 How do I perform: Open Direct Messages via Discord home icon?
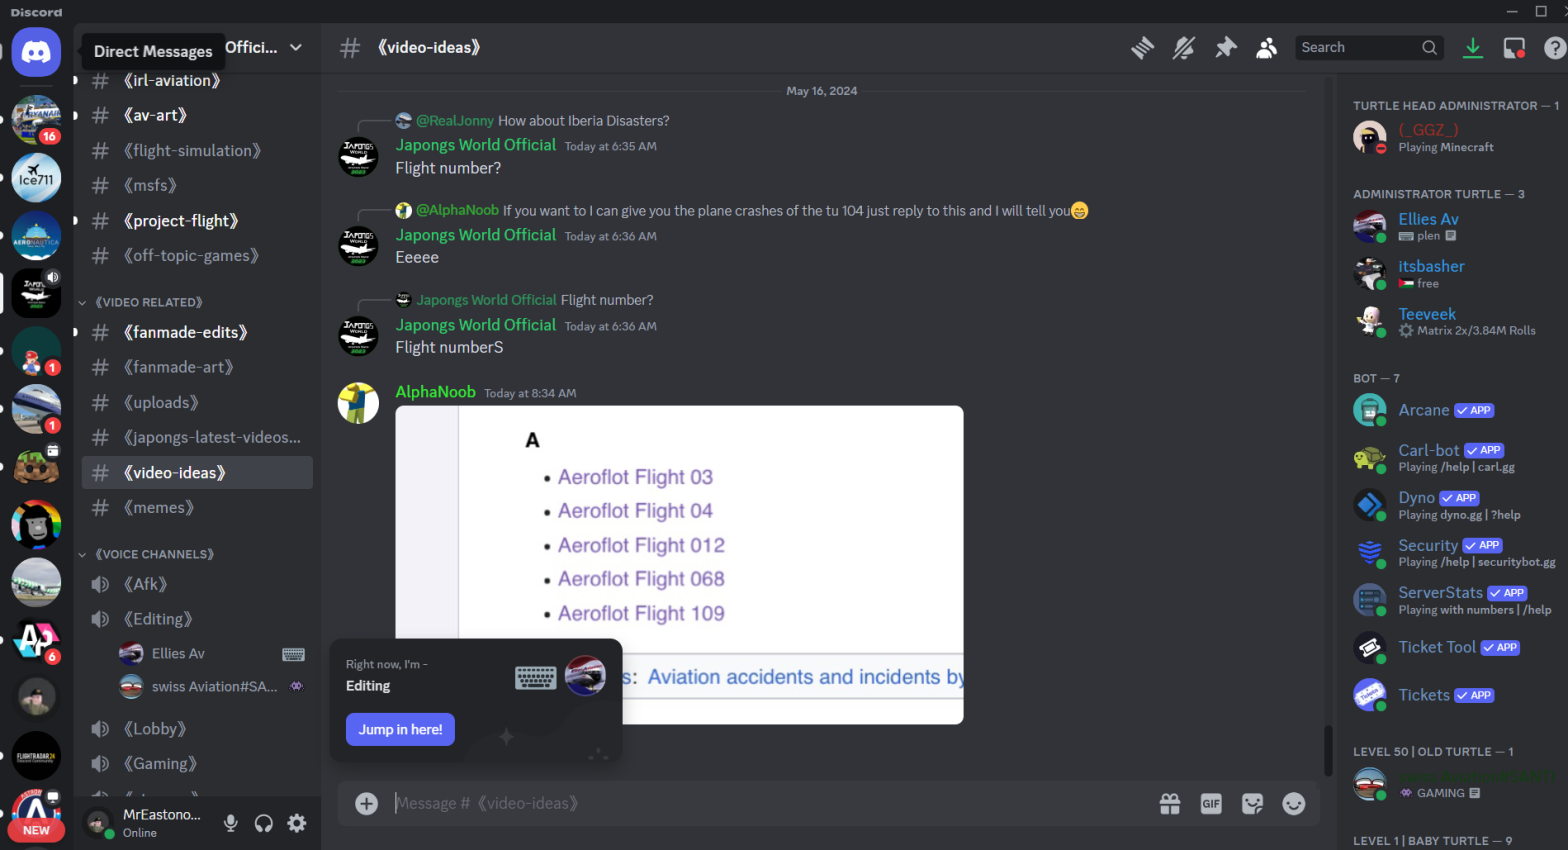point(36,52)
